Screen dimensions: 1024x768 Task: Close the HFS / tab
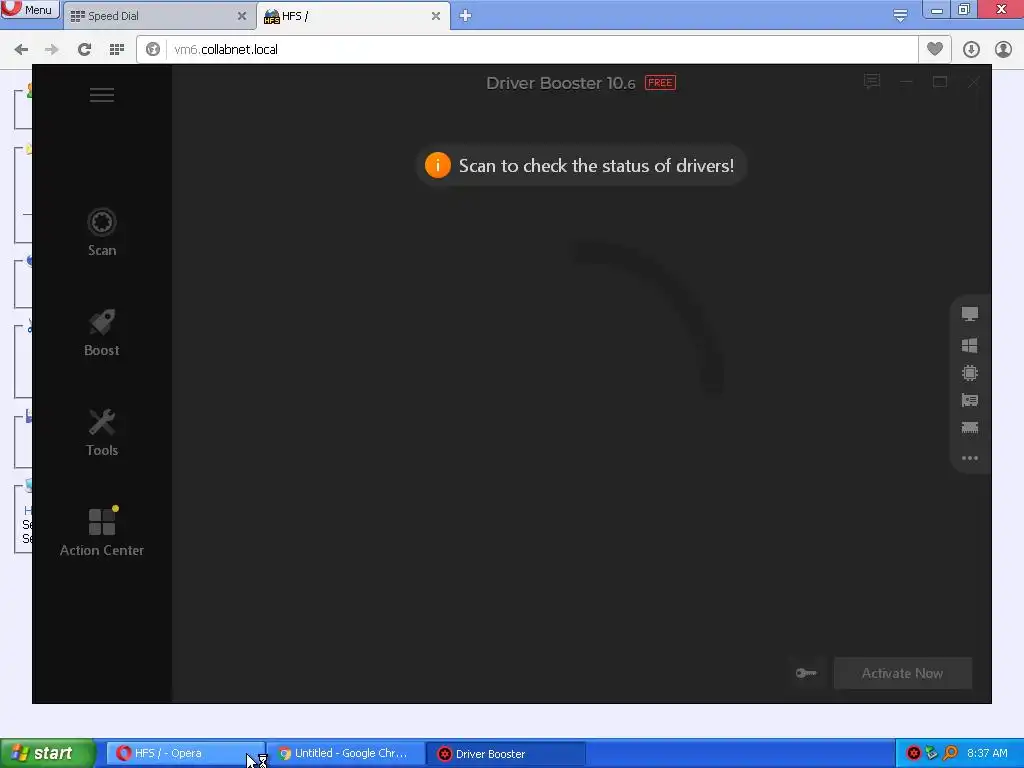436,16
